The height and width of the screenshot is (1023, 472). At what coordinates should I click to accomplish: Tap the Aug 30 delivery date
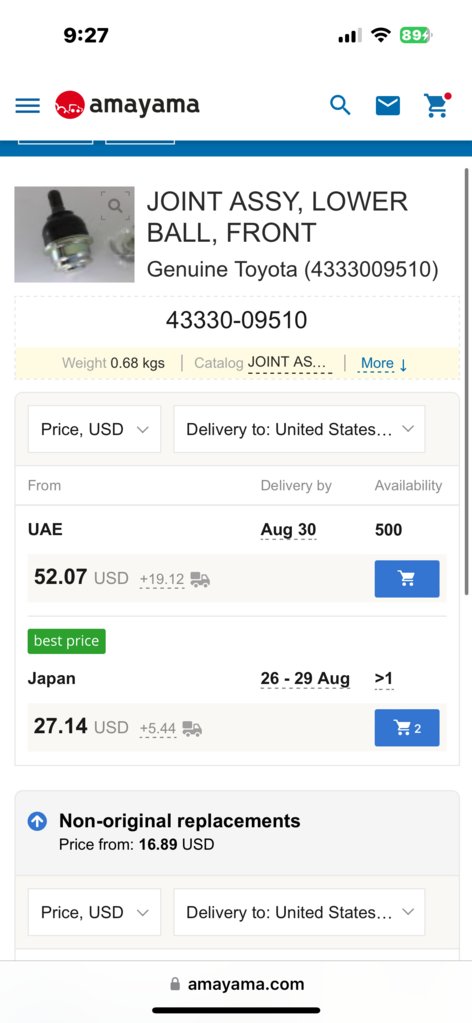[x=288, y=530]
